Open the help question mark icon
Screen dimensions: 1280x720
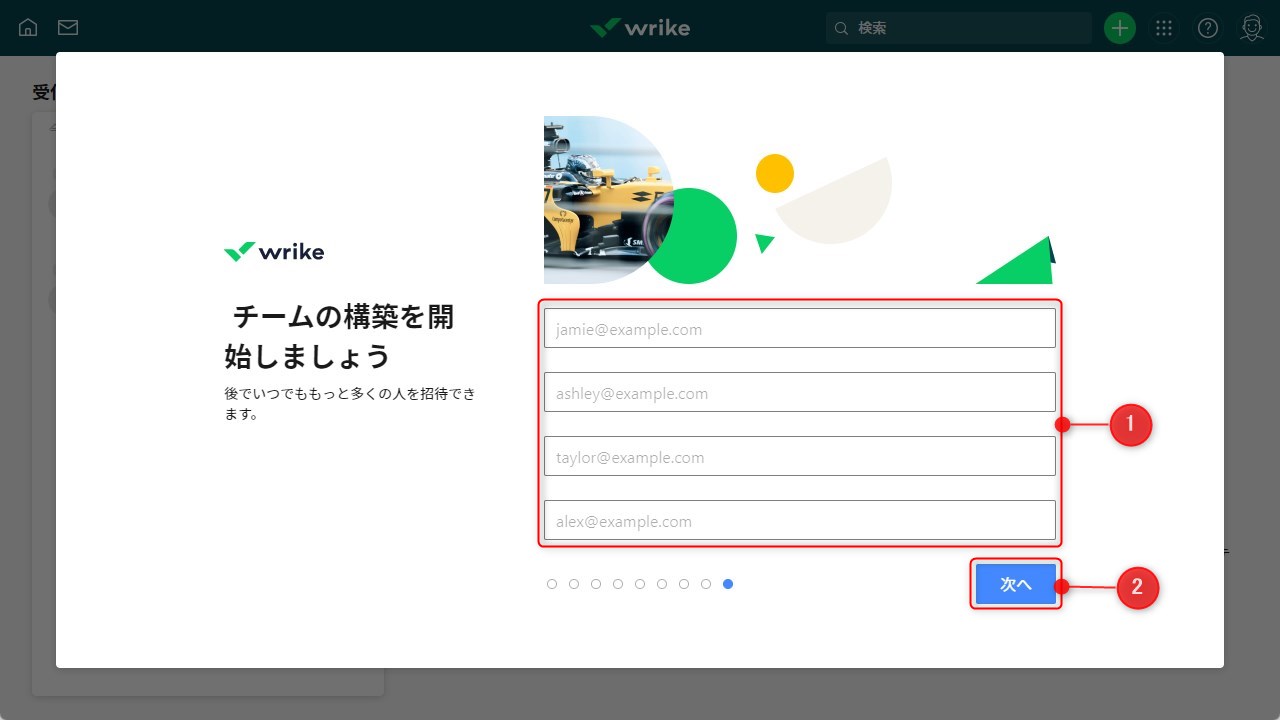(1207, 27)
